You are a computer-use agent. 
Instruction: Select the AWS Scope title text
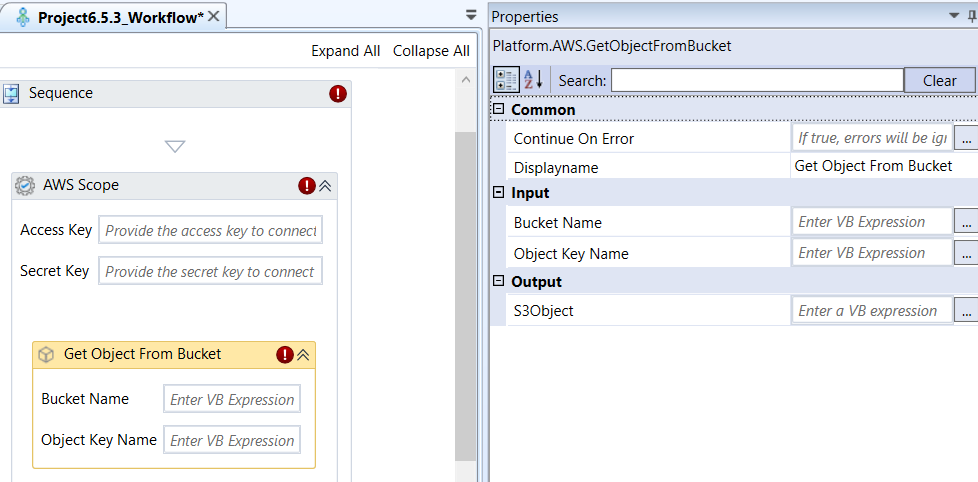80,185
